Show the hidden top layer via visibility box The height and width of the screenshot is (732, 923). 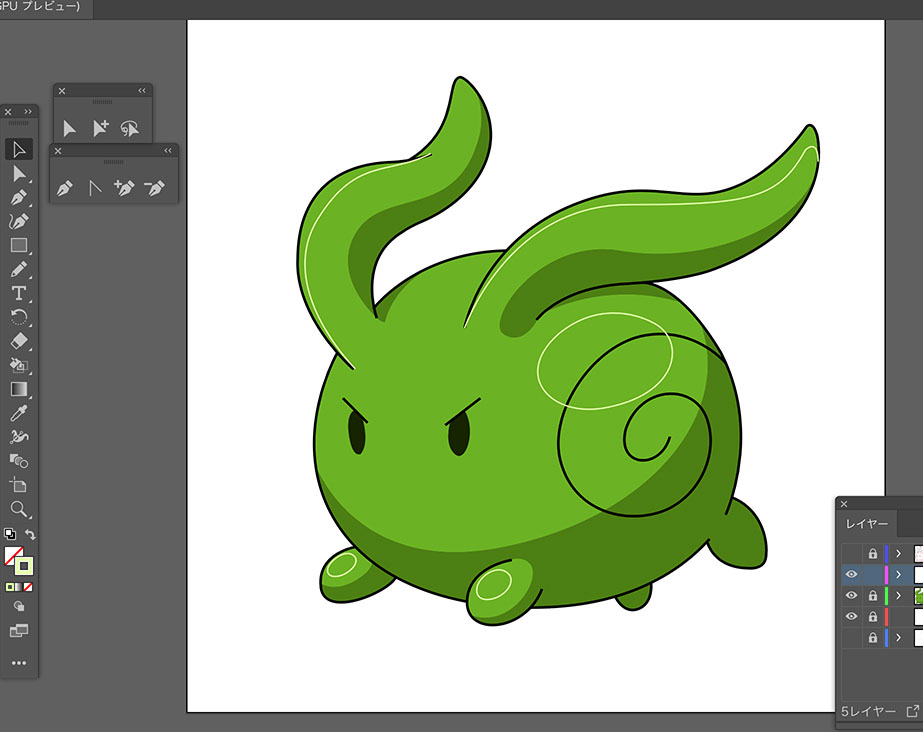pyautogui.click(x=851, y=554)
